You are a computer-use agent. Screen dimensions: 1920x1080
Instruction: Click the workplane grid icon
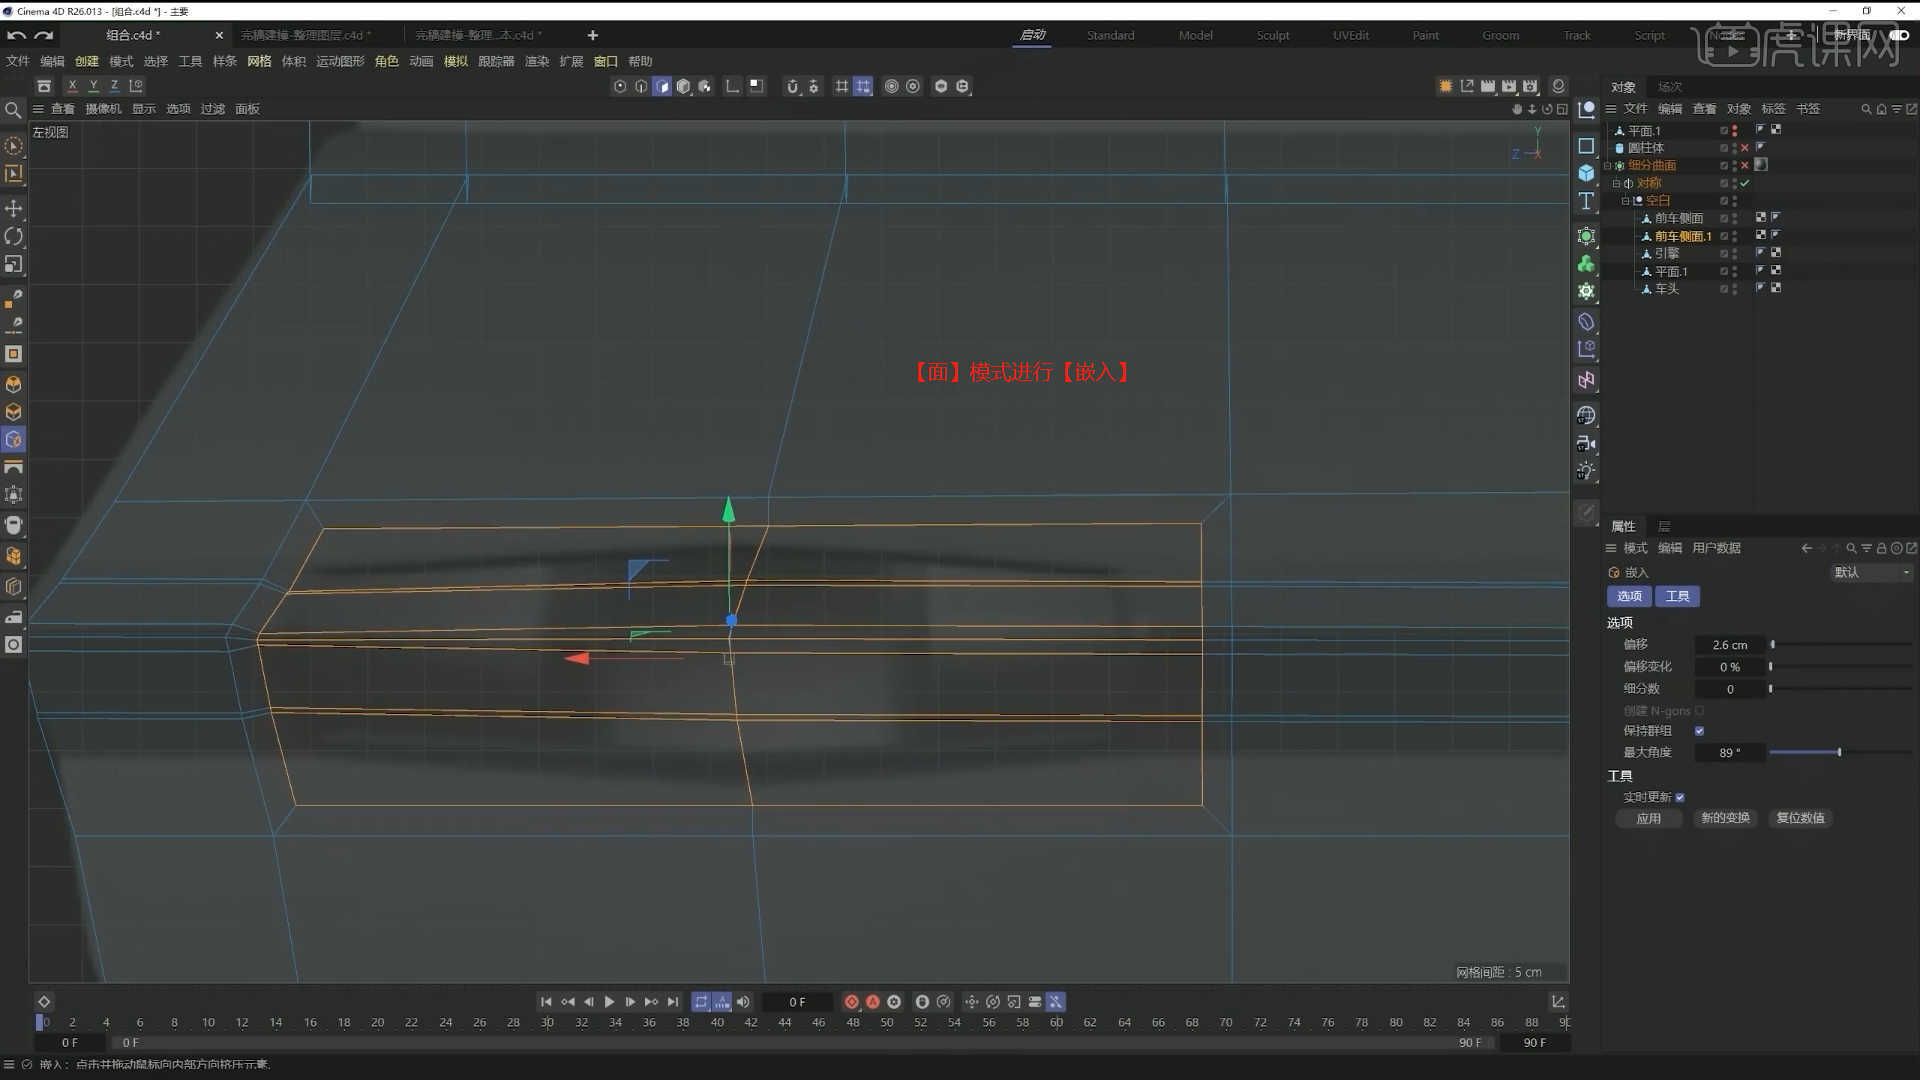(842, 87)
